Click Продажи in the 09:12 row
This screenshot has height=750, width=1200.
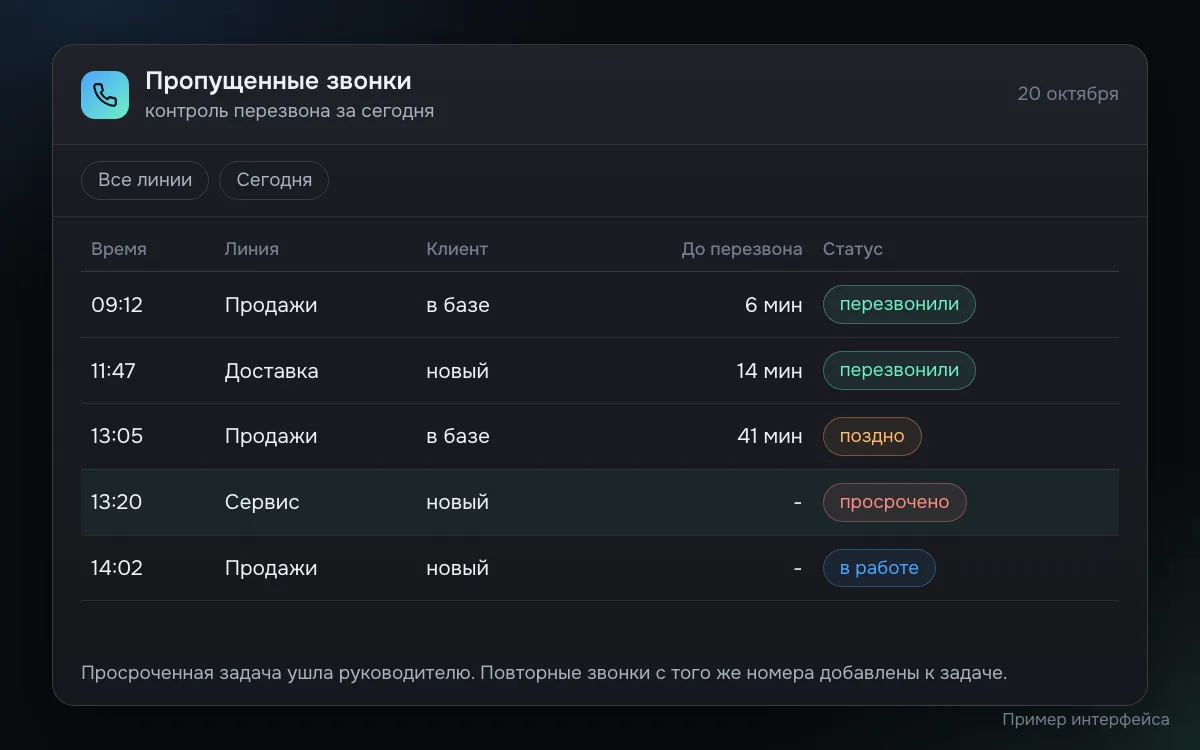271,305
